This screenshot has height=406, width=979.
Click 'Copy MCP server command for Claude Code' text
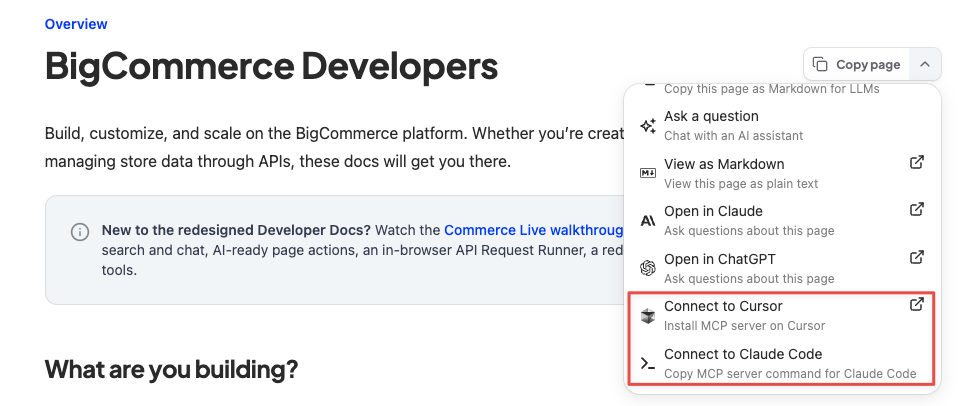[x=790, y=374]
